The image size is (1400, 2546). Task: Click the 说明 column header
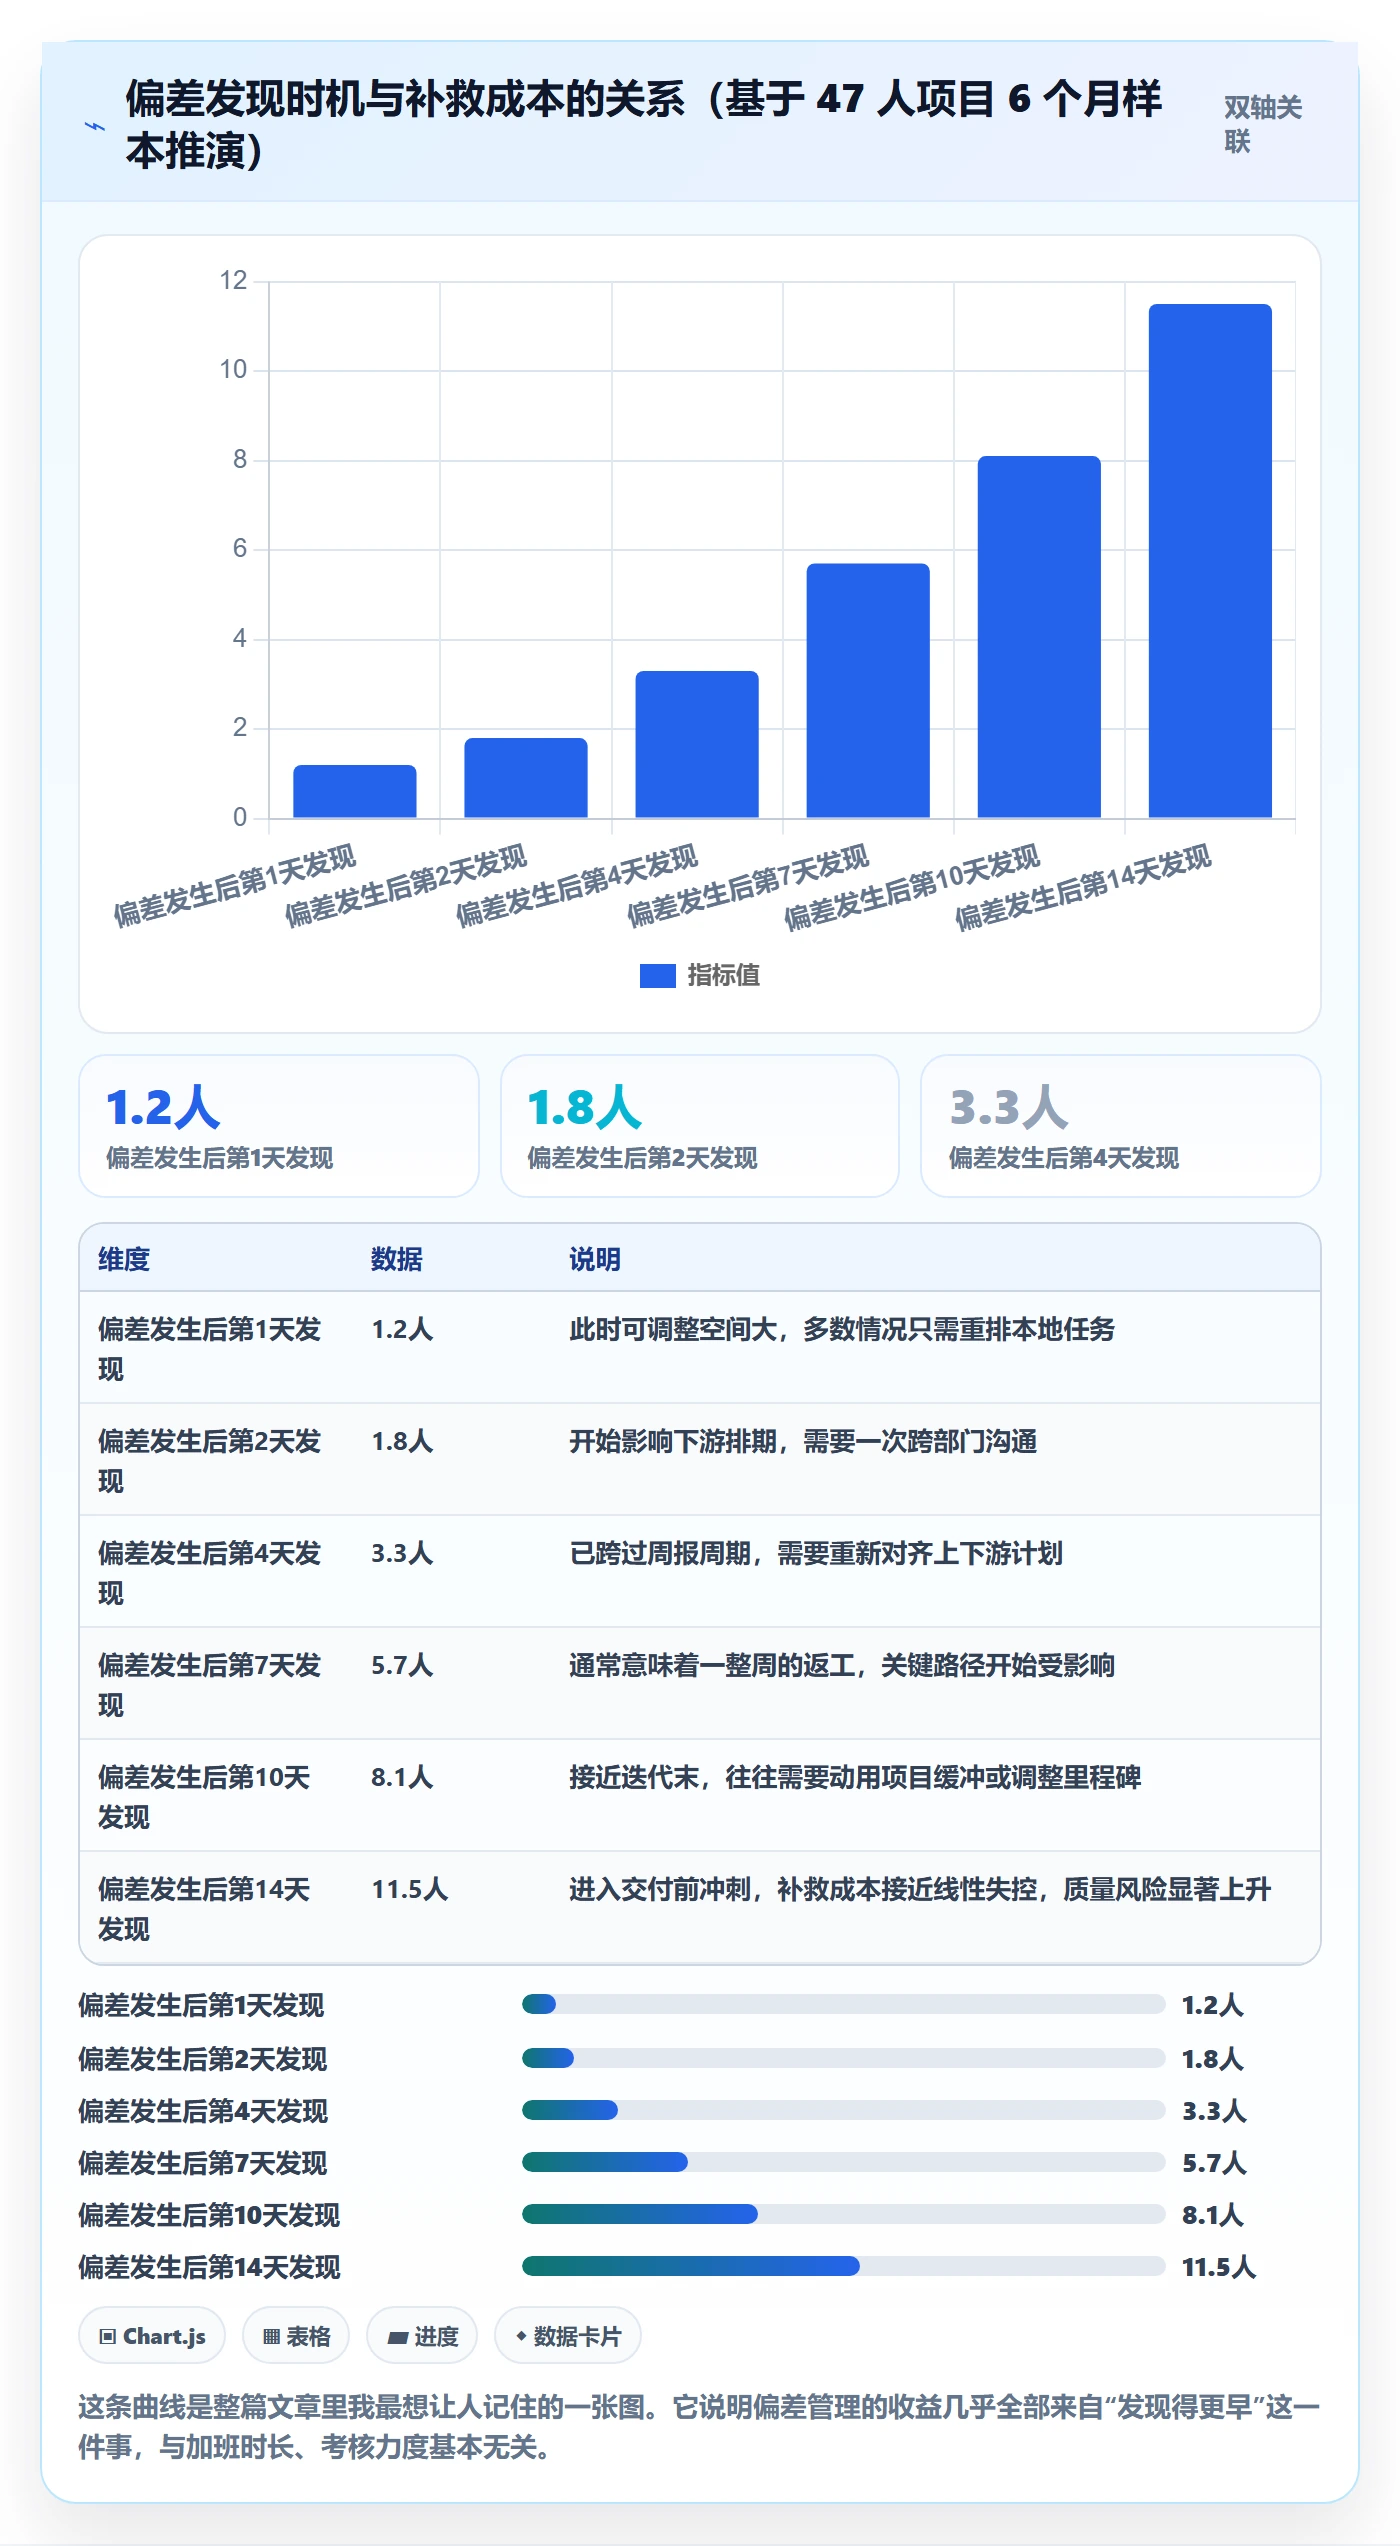[595, 1259]
